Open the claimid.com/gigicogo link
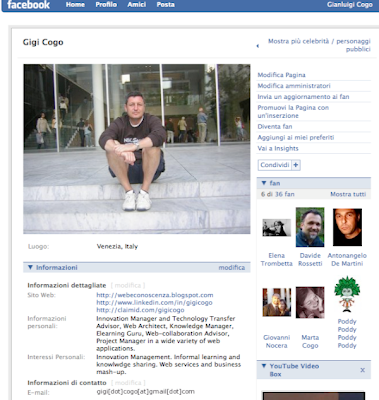Image resolution: width=379 pixels, height=400 pixels. pos(140,310)
